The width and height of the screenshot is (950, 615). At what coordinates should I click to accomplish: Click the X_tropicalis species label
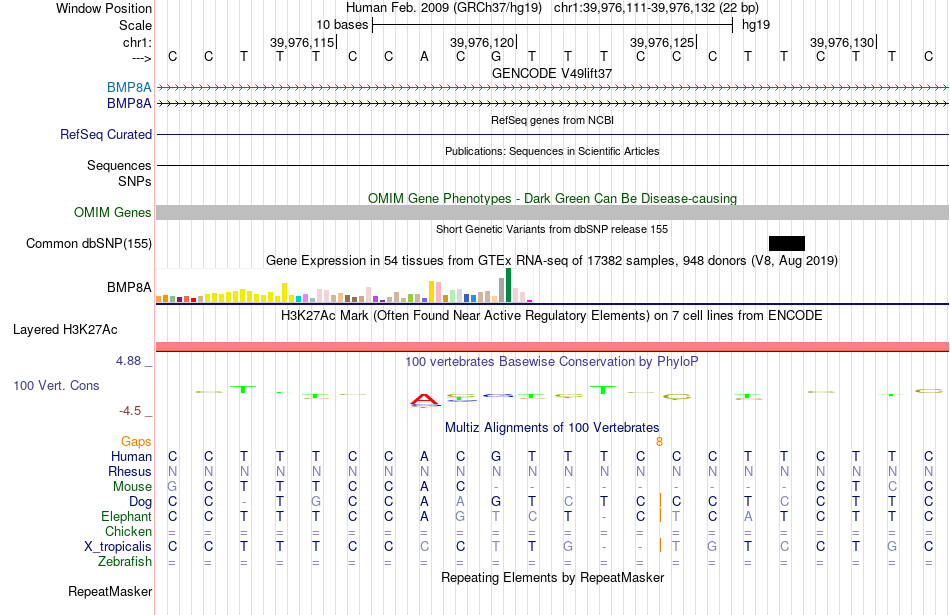click(x=118, y=547)
